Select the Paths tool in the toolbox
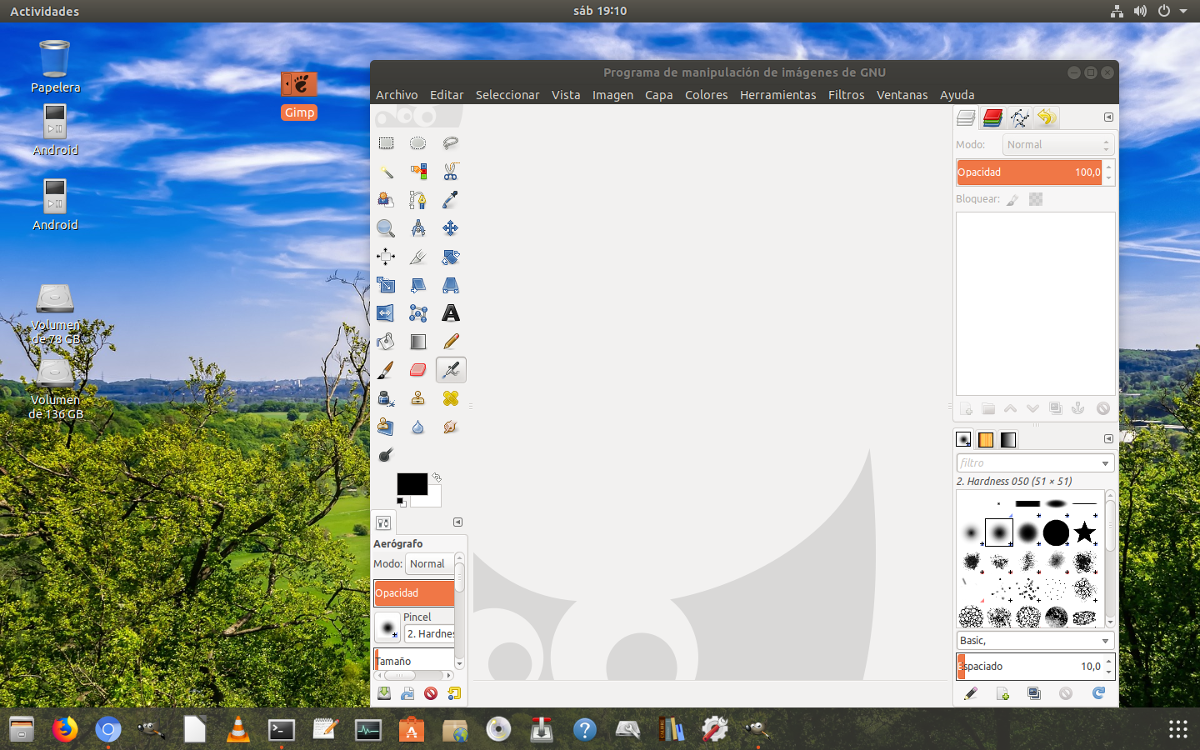The height and width of the screenshot is (750, 1200). click(418, 199)
